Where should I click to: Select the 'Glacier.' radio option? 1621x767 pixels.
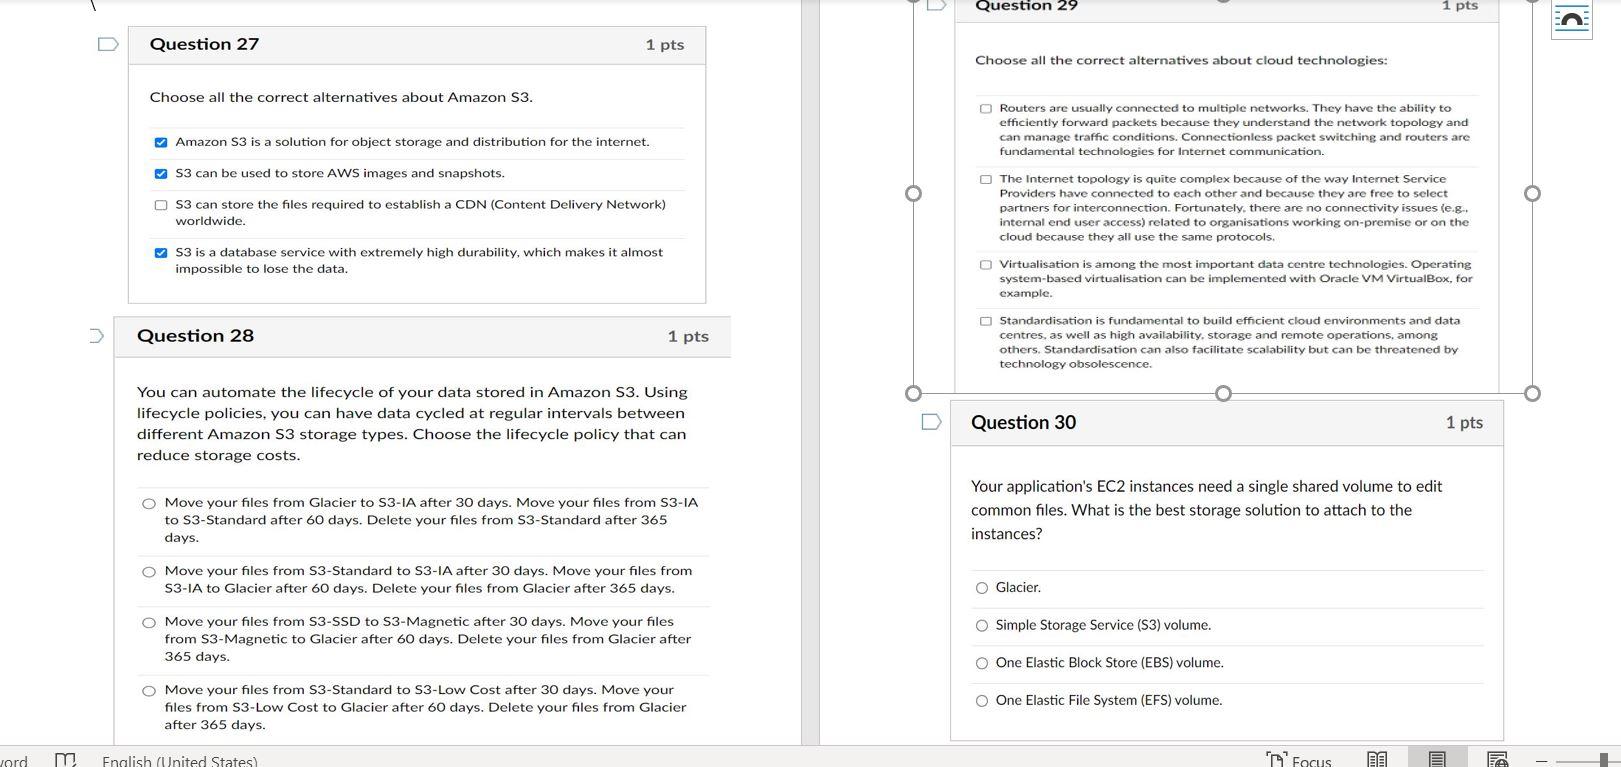point(982,588)
